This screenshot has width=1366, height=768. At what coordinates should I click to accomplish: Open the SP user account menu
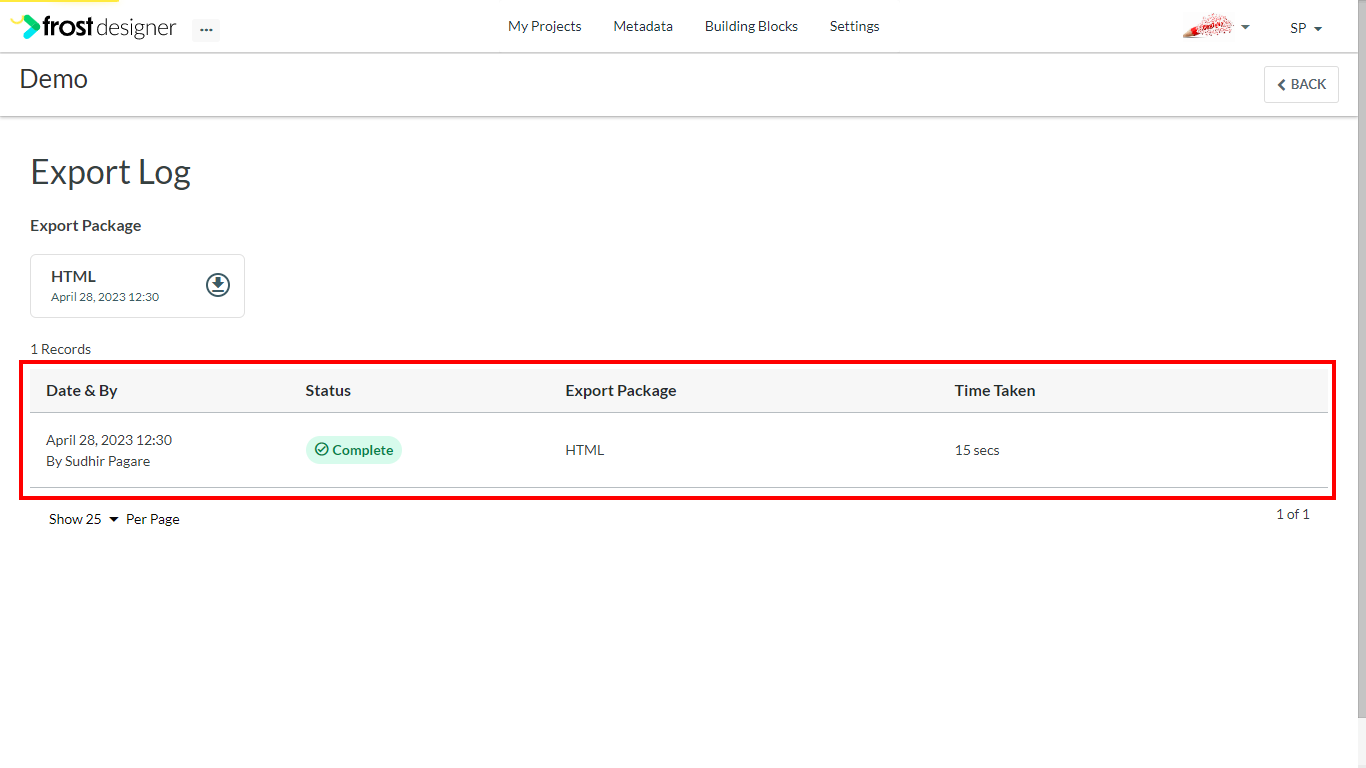tap(1306, 28)
